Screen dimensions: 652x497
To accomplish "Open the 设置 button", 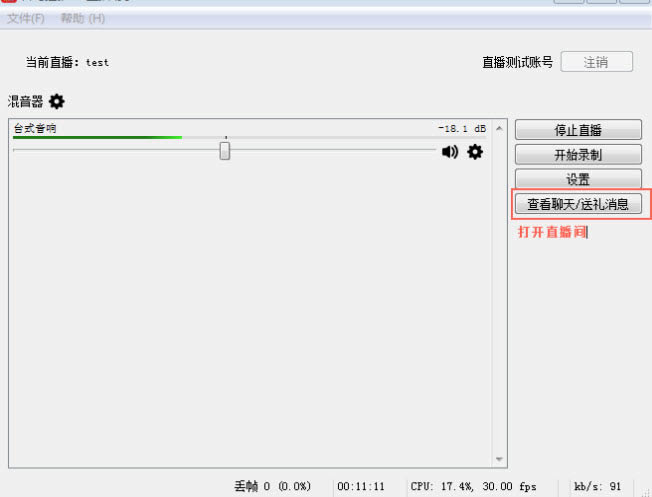I will (x=578, y=179).
